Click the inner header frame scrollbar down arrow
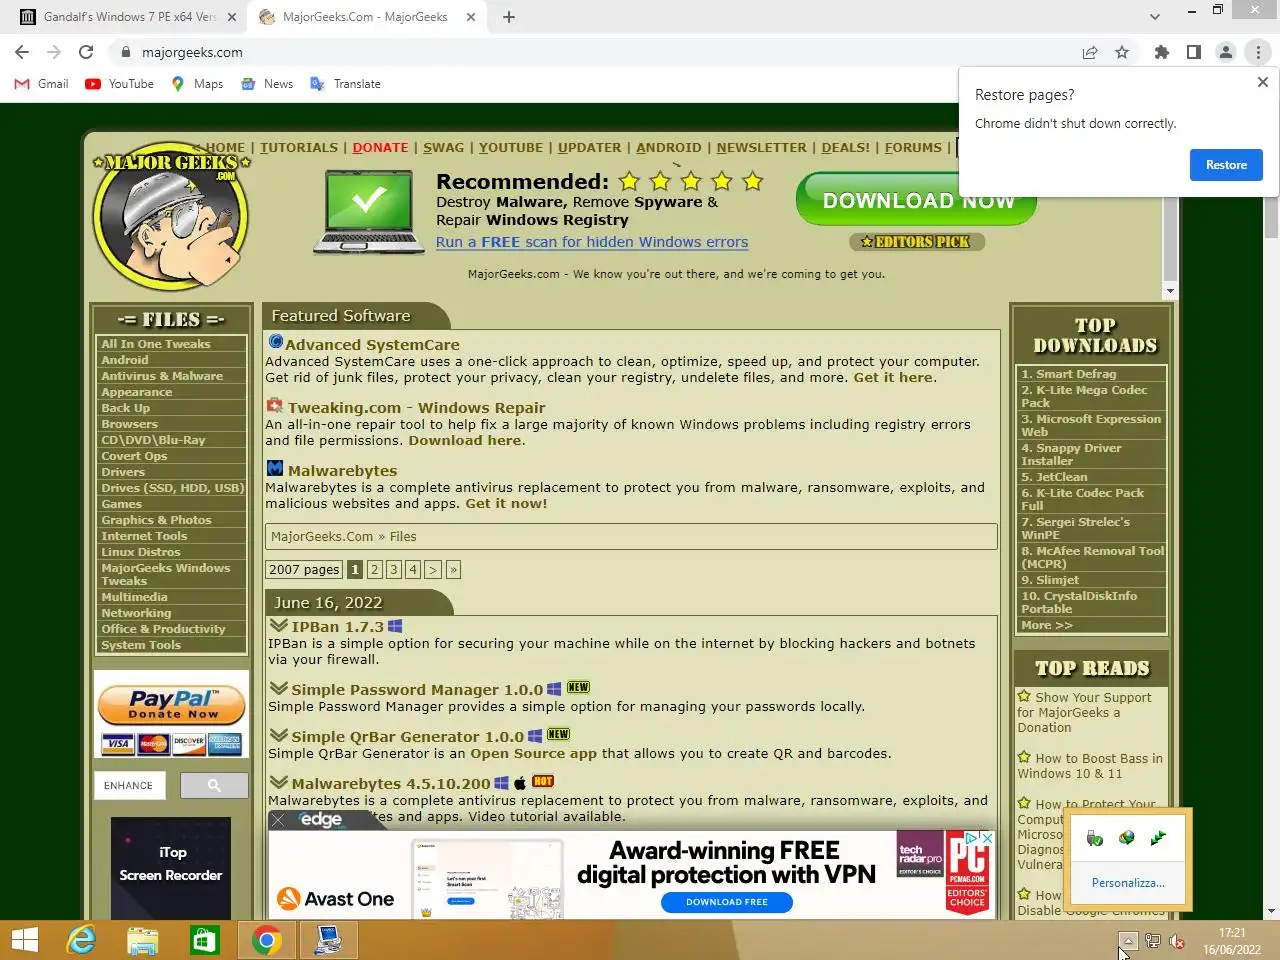 [1170, 291]
